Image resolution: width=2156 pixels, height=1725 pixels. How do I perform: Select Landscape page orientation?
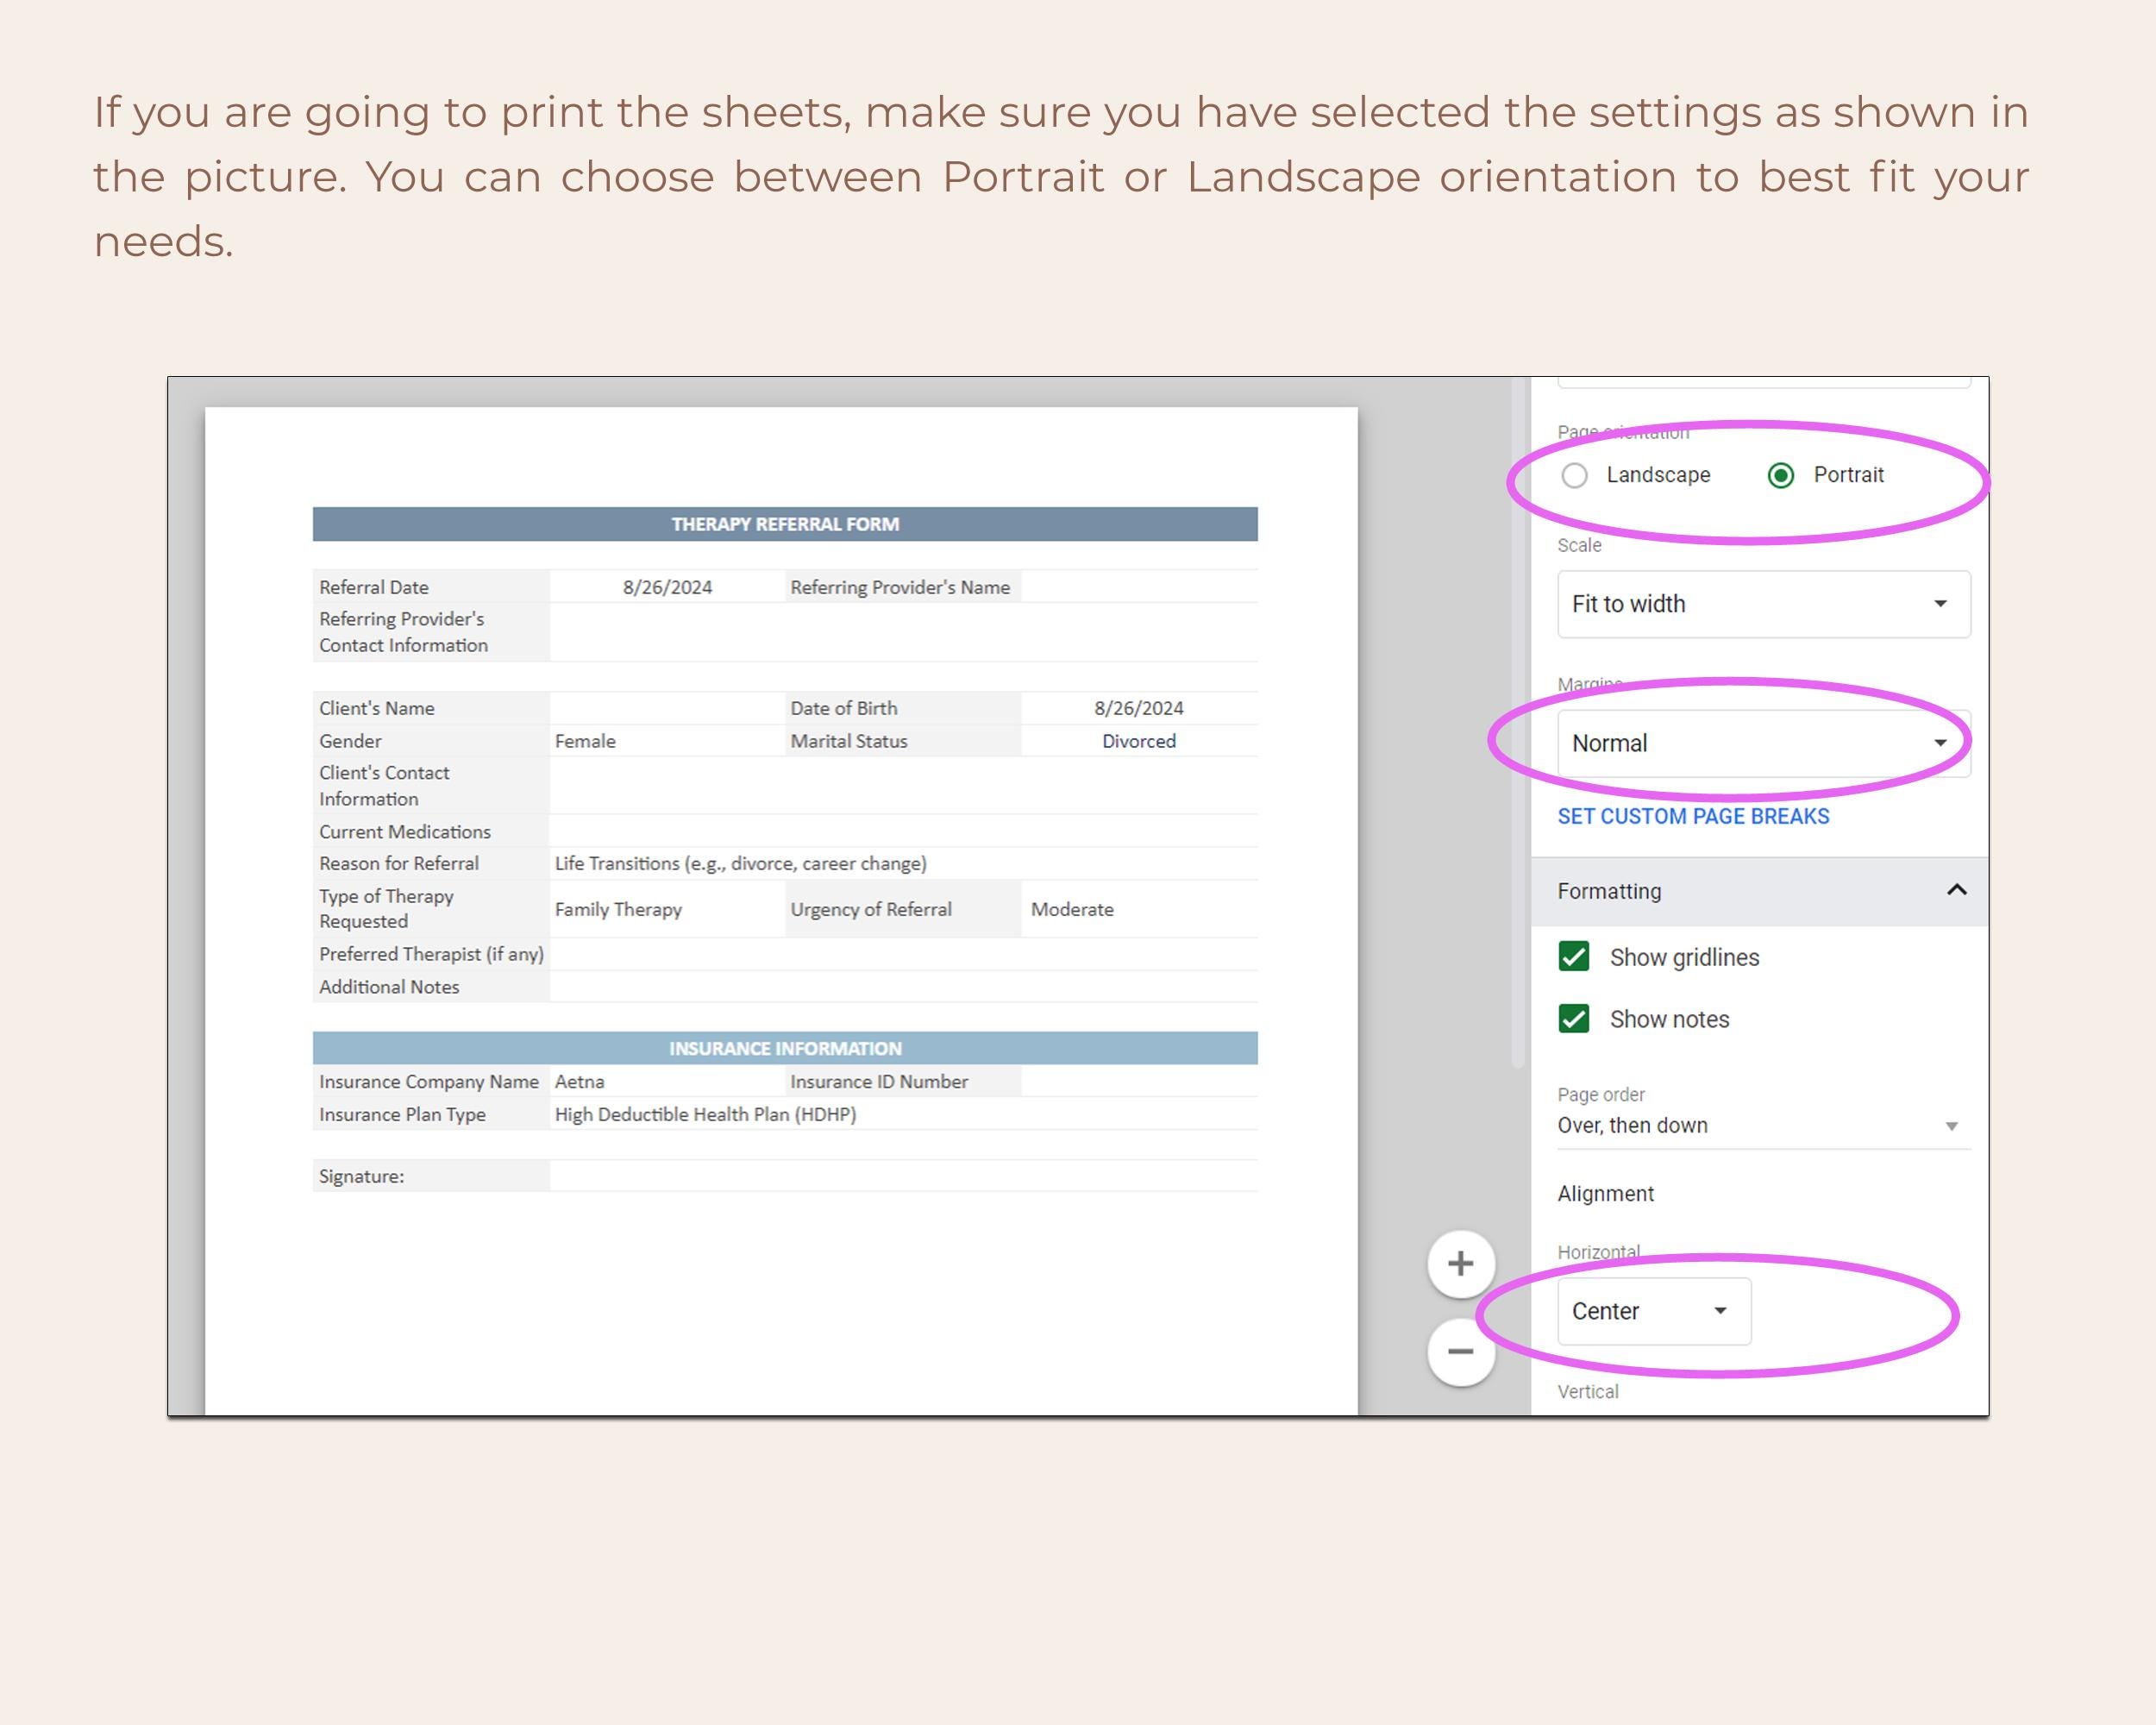1576,475
